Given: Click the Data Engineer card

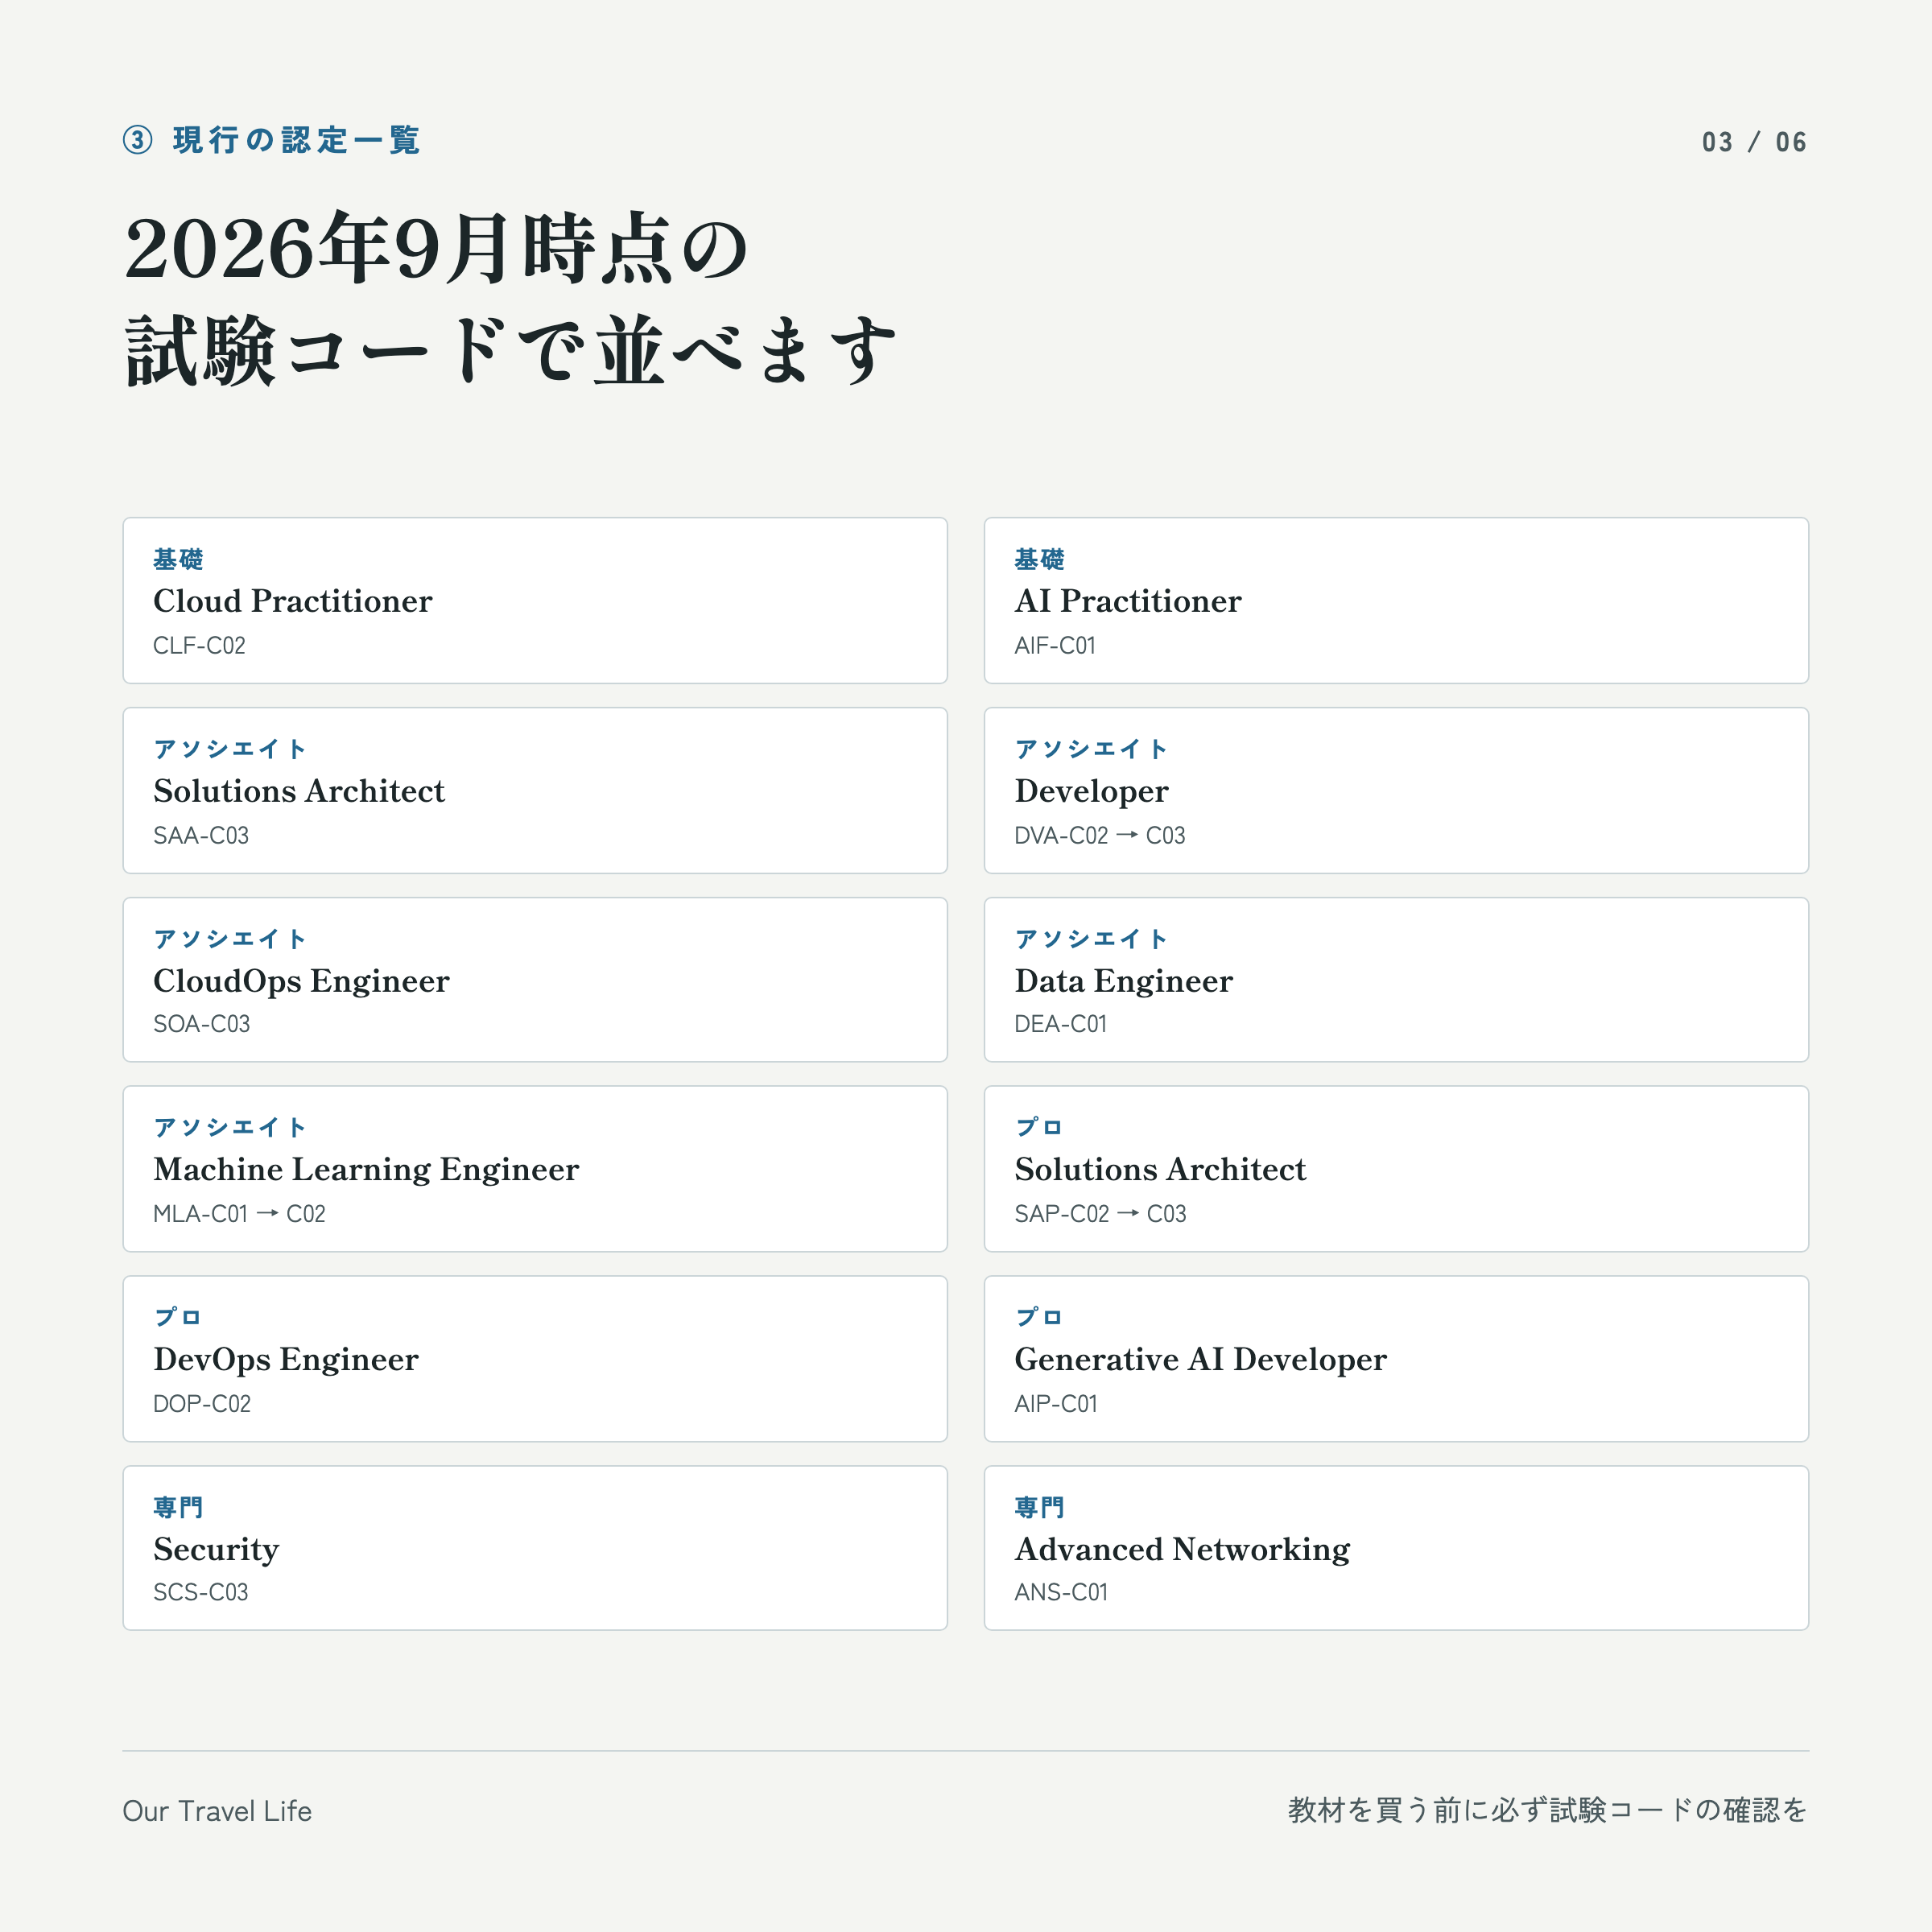Looking at the screenshot, I should click(x=1396, y=979).
